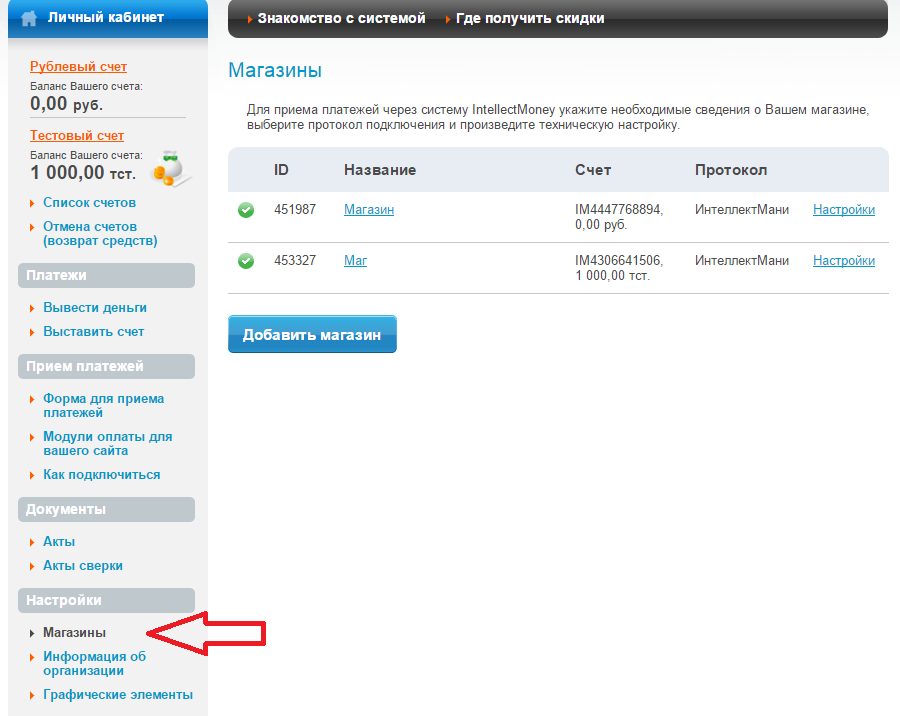Click the home icon beside Личный кабинет

tap(30, 18)
